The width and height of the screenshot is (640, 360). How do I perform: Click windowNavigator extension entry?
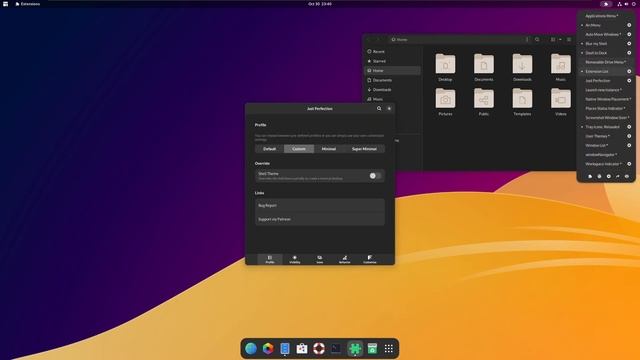(x=606, y=155)
